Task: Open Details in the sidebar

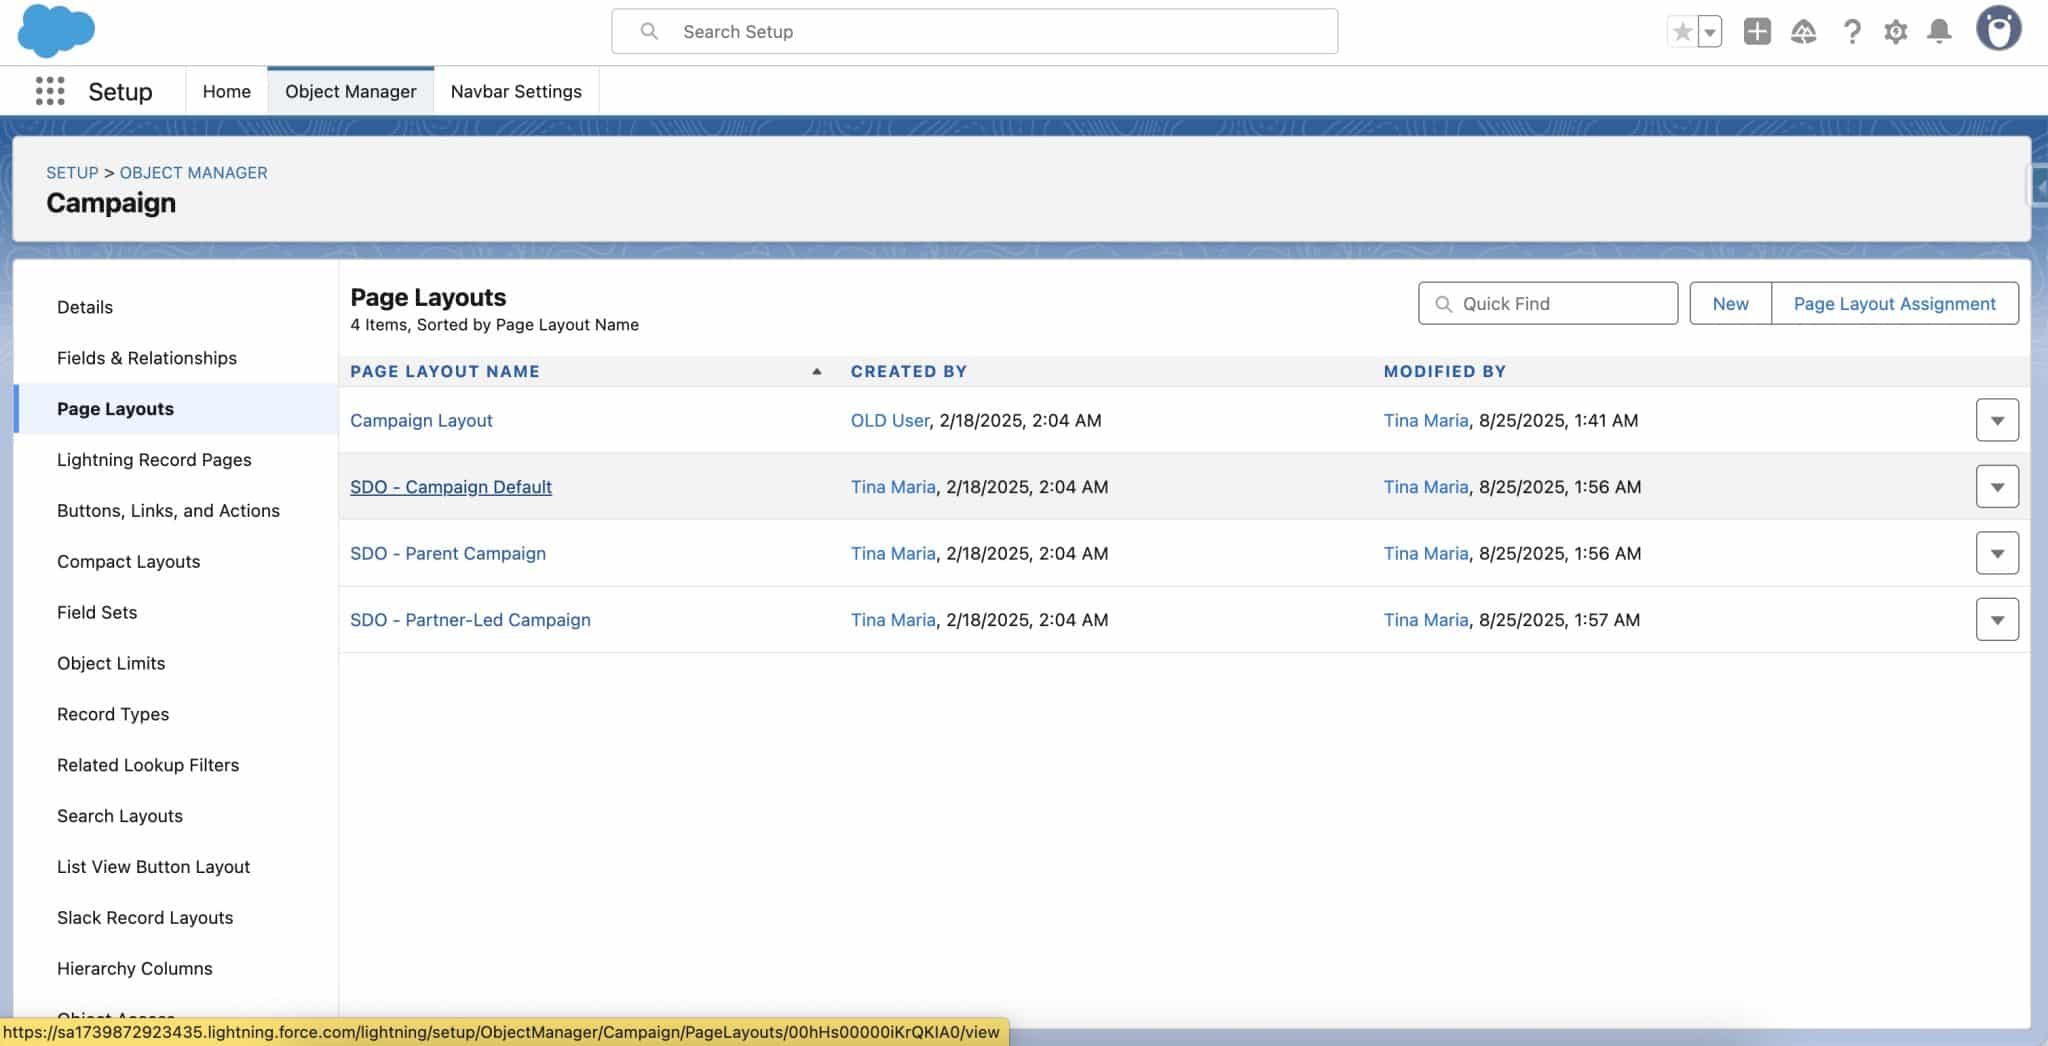Action: click(x=85, y=307)
